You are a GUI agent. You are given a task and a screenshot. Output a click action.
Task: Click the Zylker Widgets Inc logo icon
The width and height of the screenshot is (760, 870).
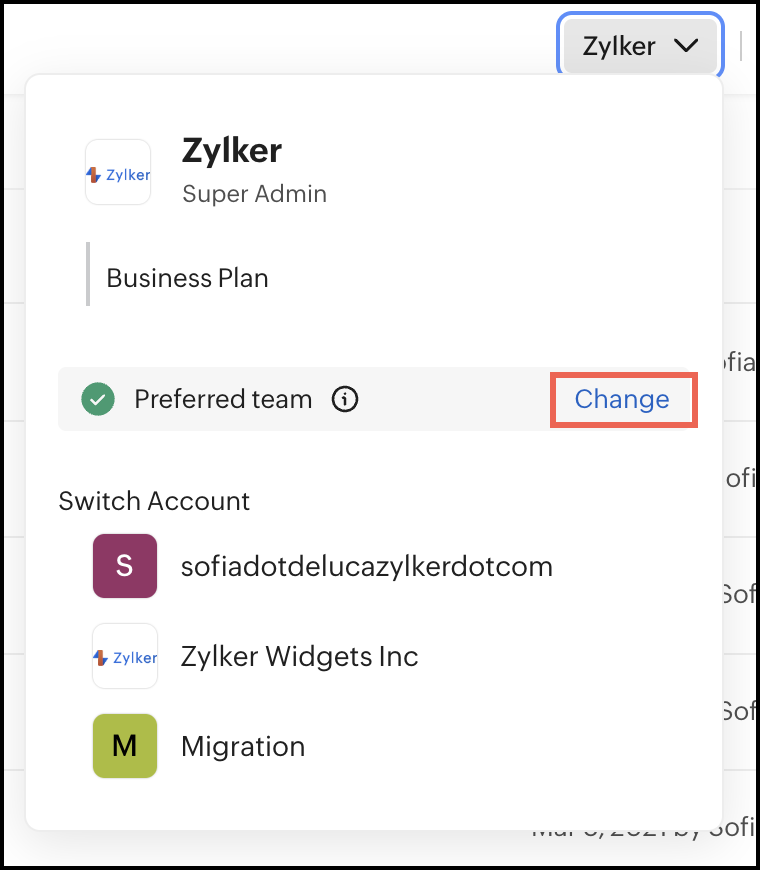point(124,657)
